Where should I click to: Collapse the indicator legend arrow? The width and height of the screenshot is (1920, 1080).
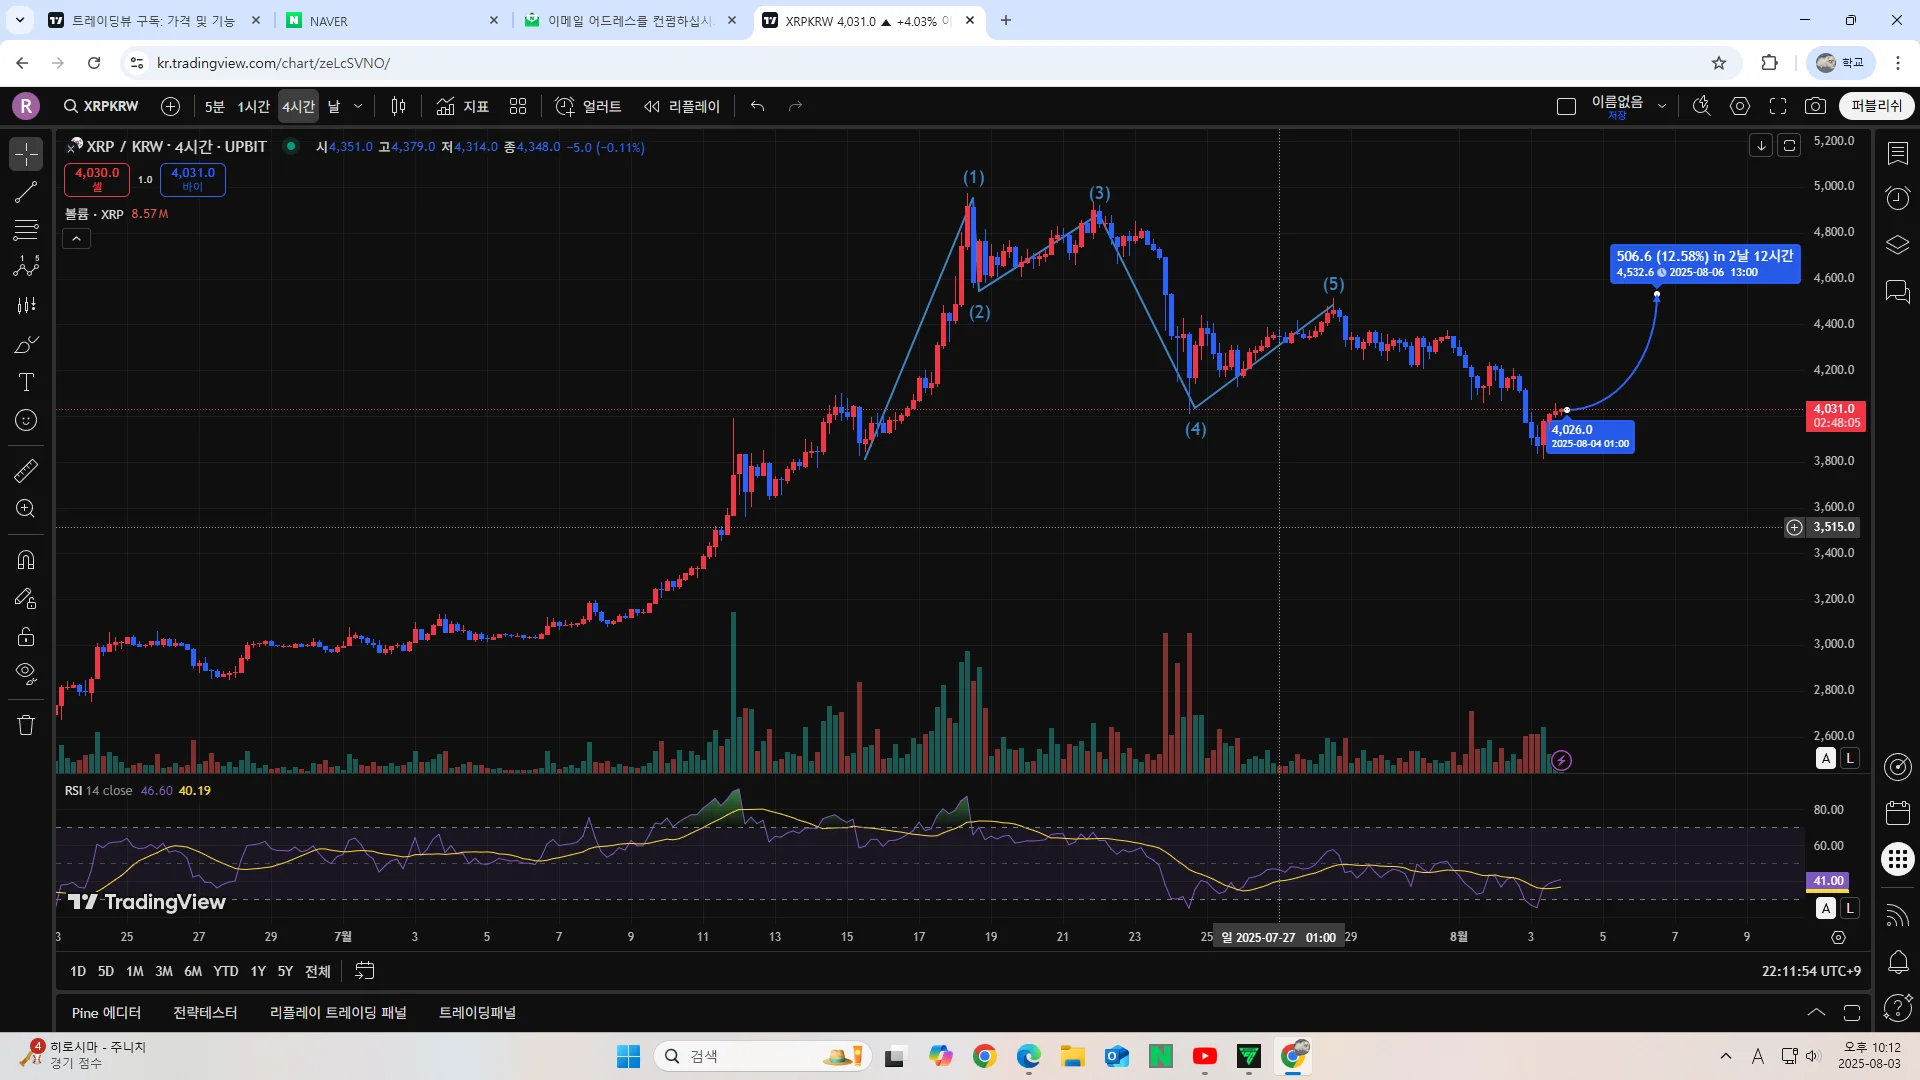pos(77,238)
